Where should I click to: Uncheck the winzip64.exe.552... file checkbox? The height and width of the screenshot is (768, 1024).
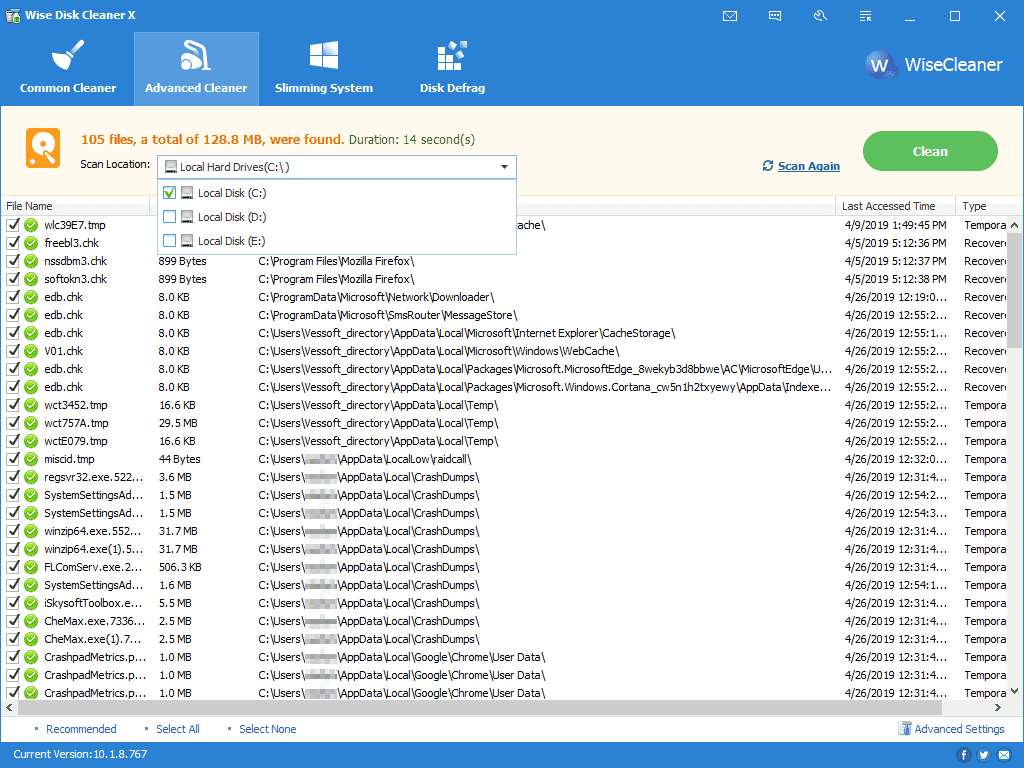pyautogui.click(x=13, y=531)
